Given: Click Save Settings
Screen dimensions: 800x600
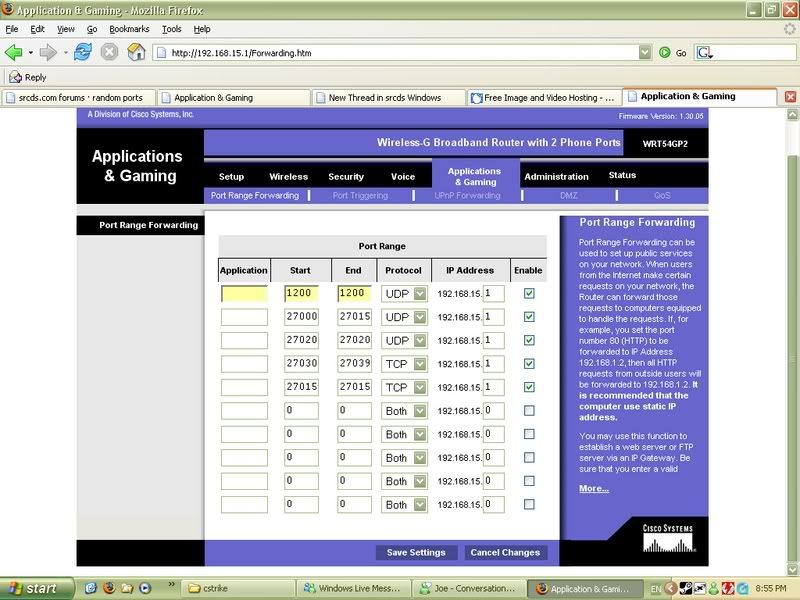Looking at the screenshot, I should tap(416, 553).
